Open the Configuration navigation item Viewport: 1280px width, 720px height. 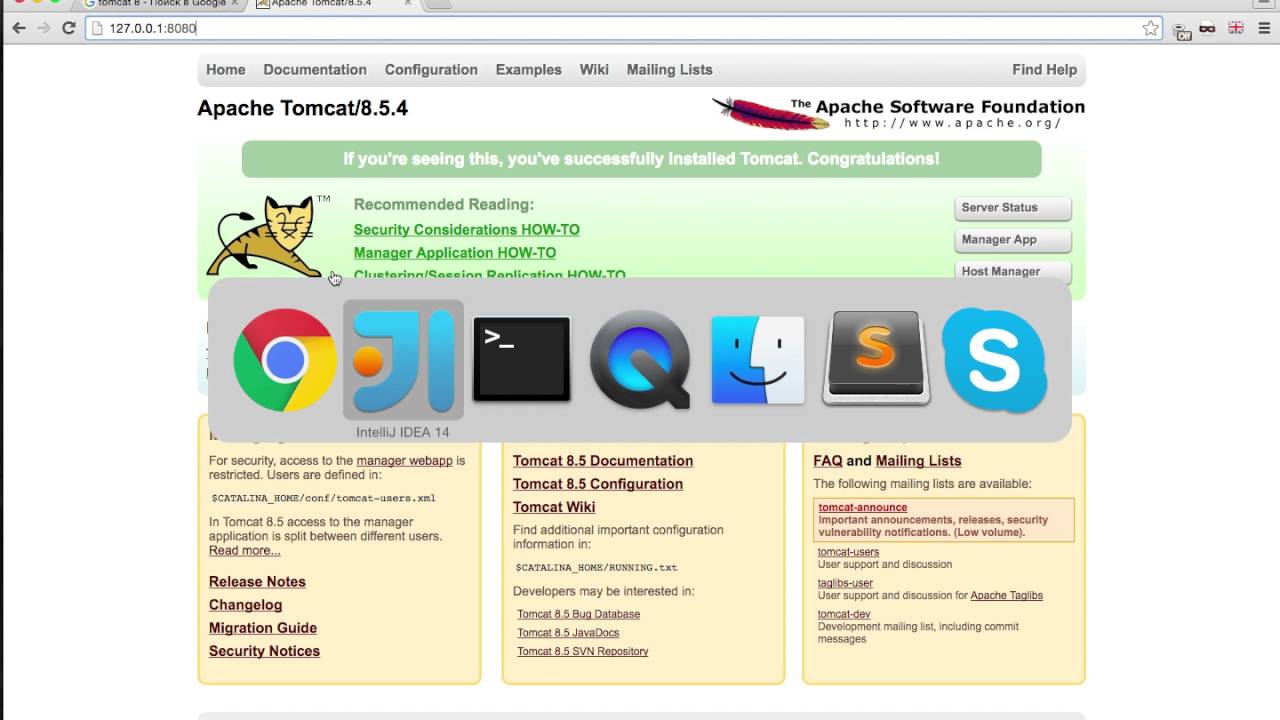tap(431, 70)
